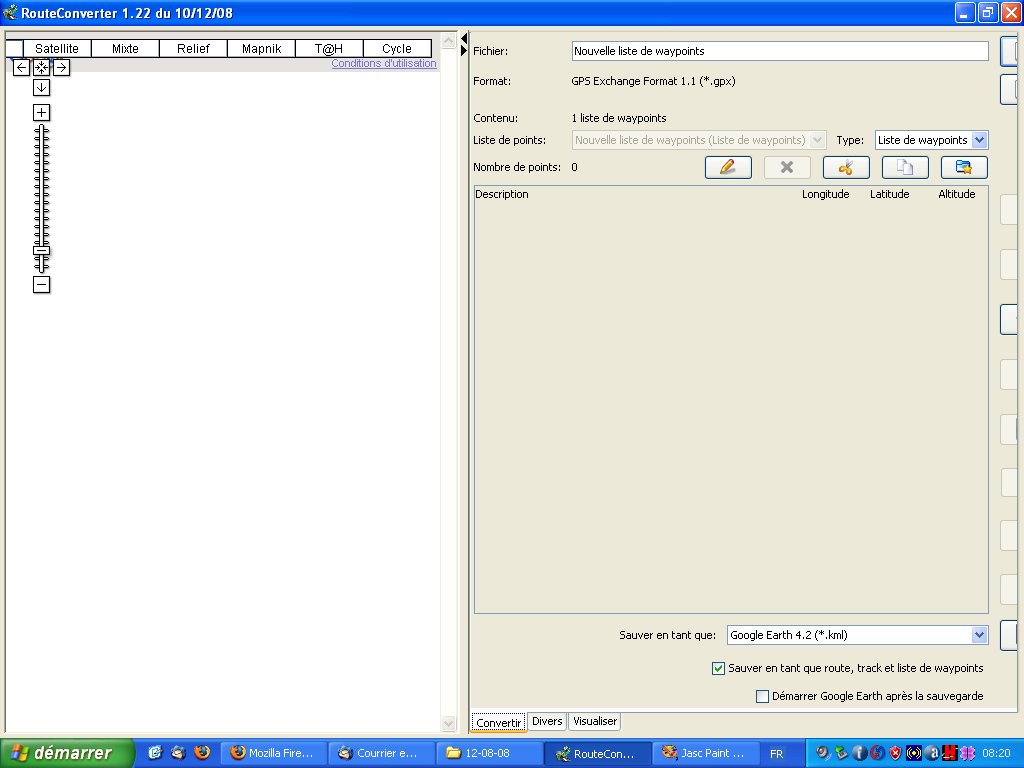The image size is (1024, 768).
Task: Click the folder with star icon button
Action: (964, 168)
